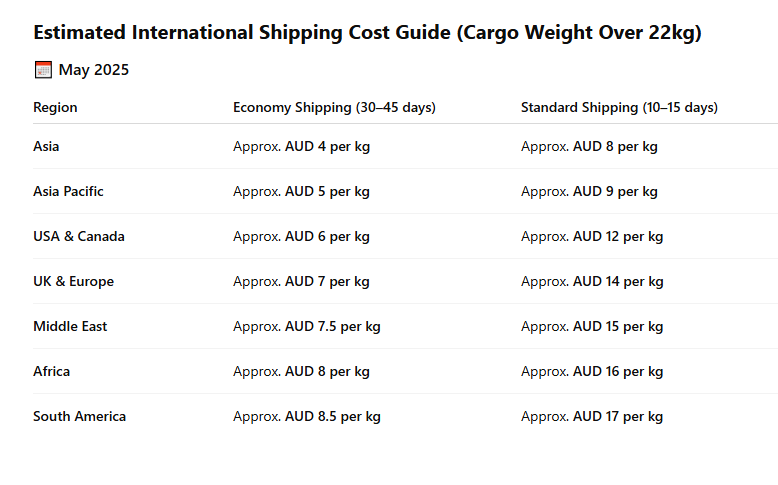The height and width of the screenshot is (485, 778).
Task: Select USA & Canada standard rate AUD 12
Action: (618, 236)
